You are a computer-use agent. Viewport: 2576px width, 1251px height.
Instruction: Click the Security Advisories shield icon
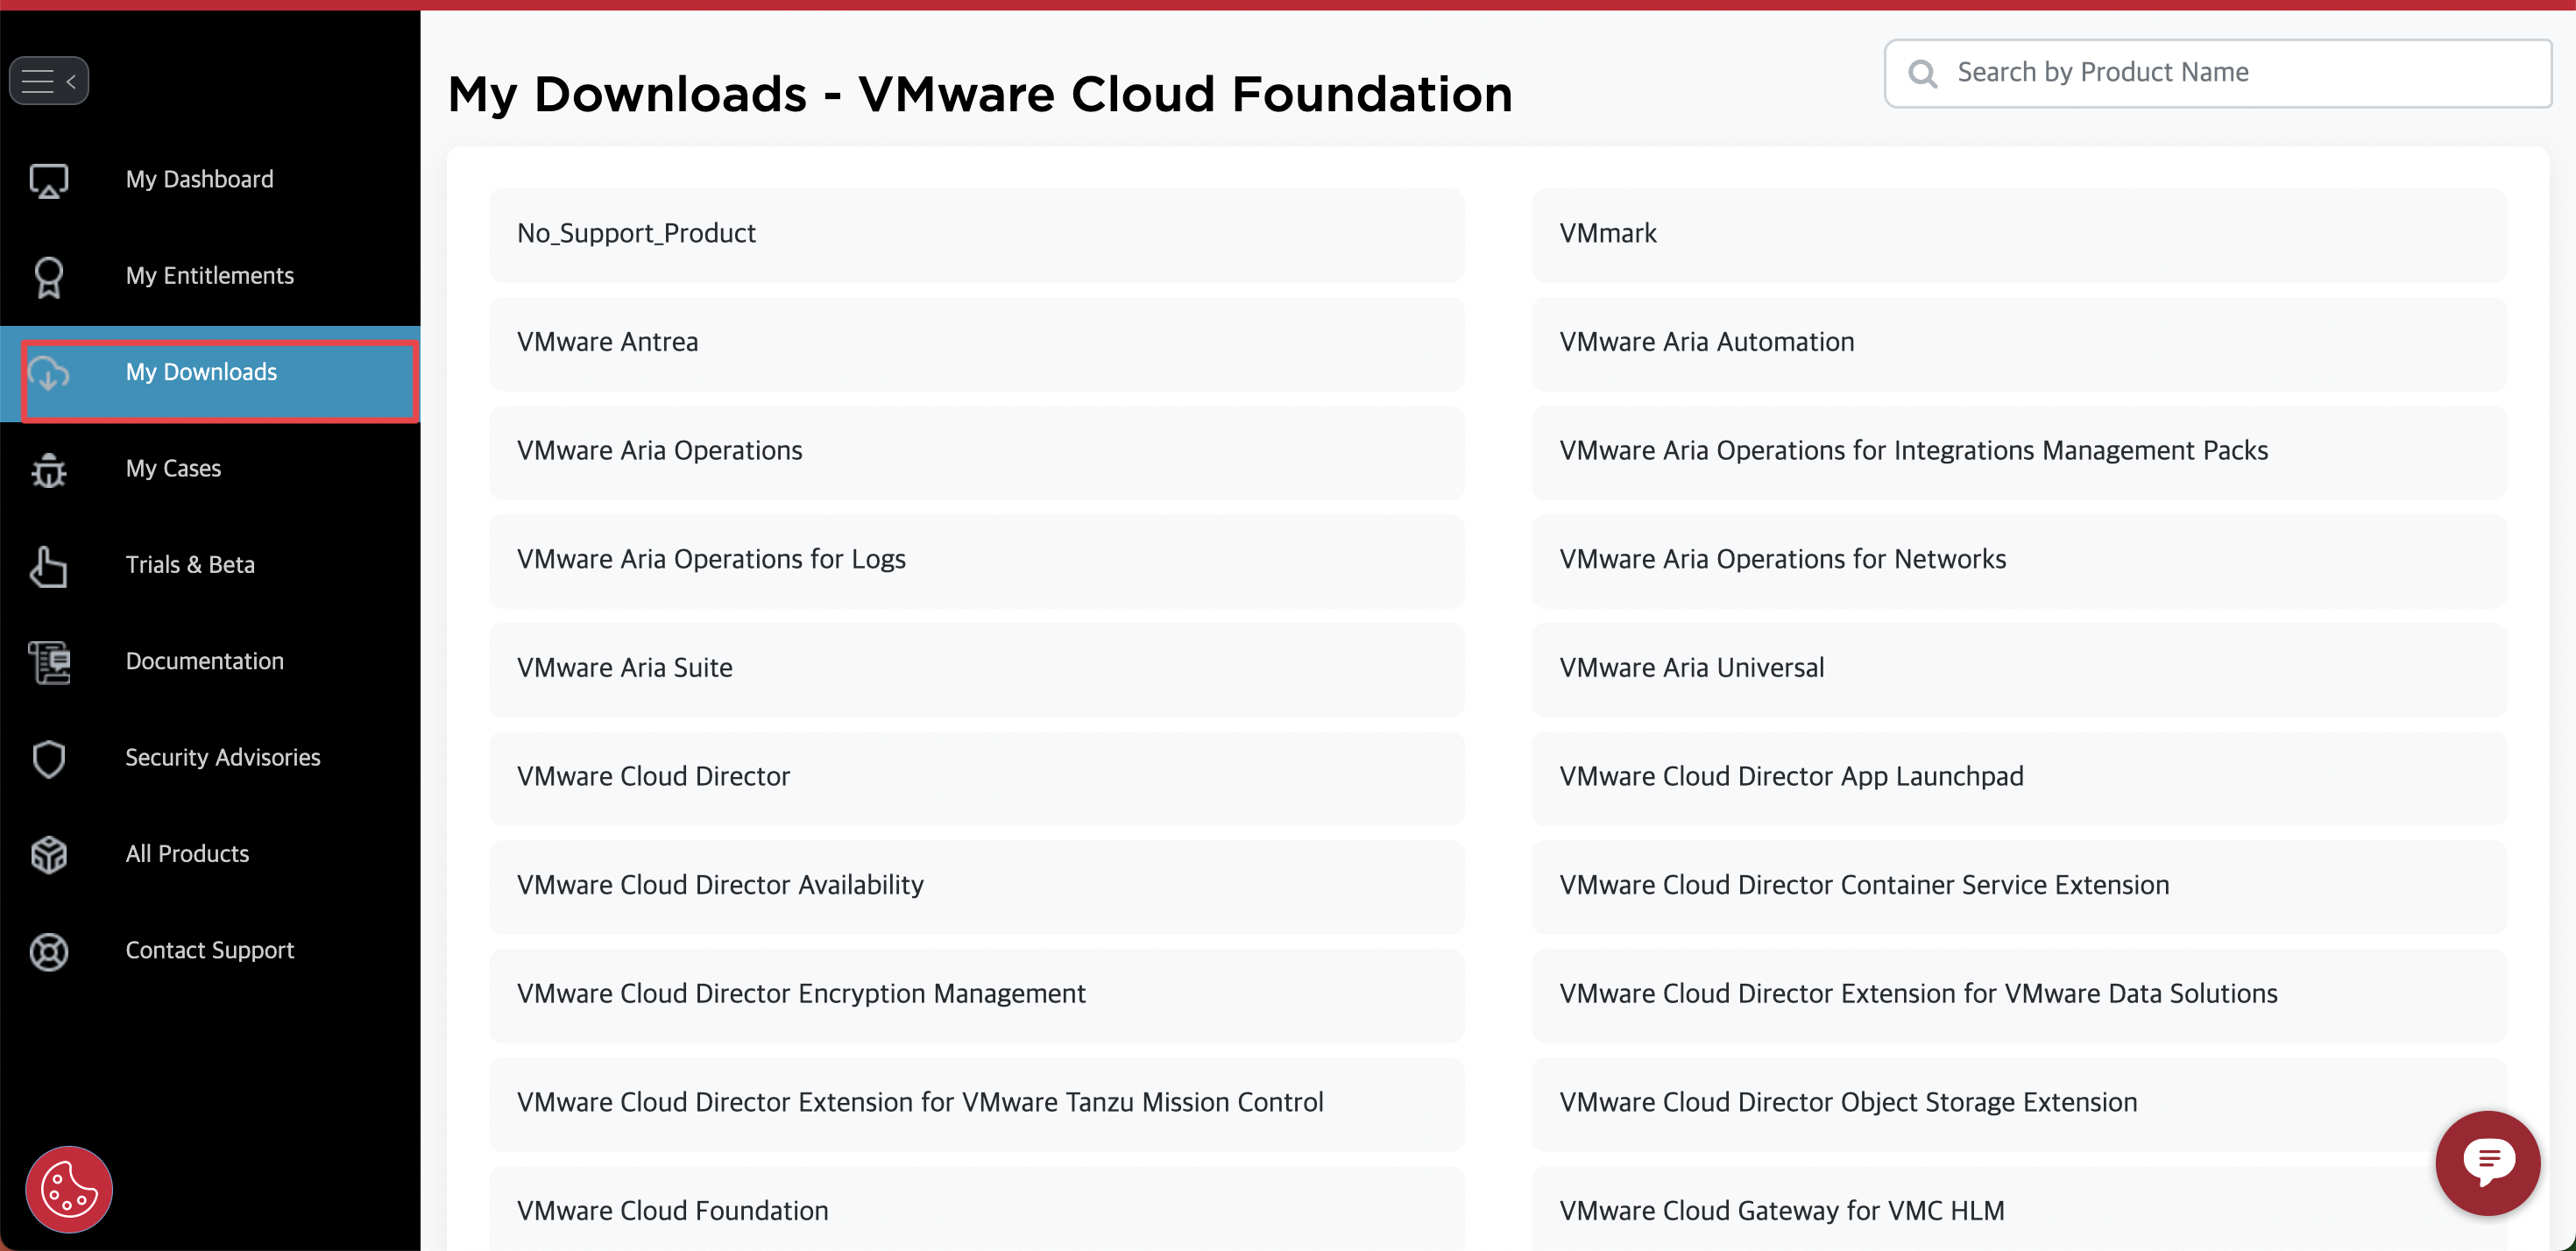coord(49,759)
